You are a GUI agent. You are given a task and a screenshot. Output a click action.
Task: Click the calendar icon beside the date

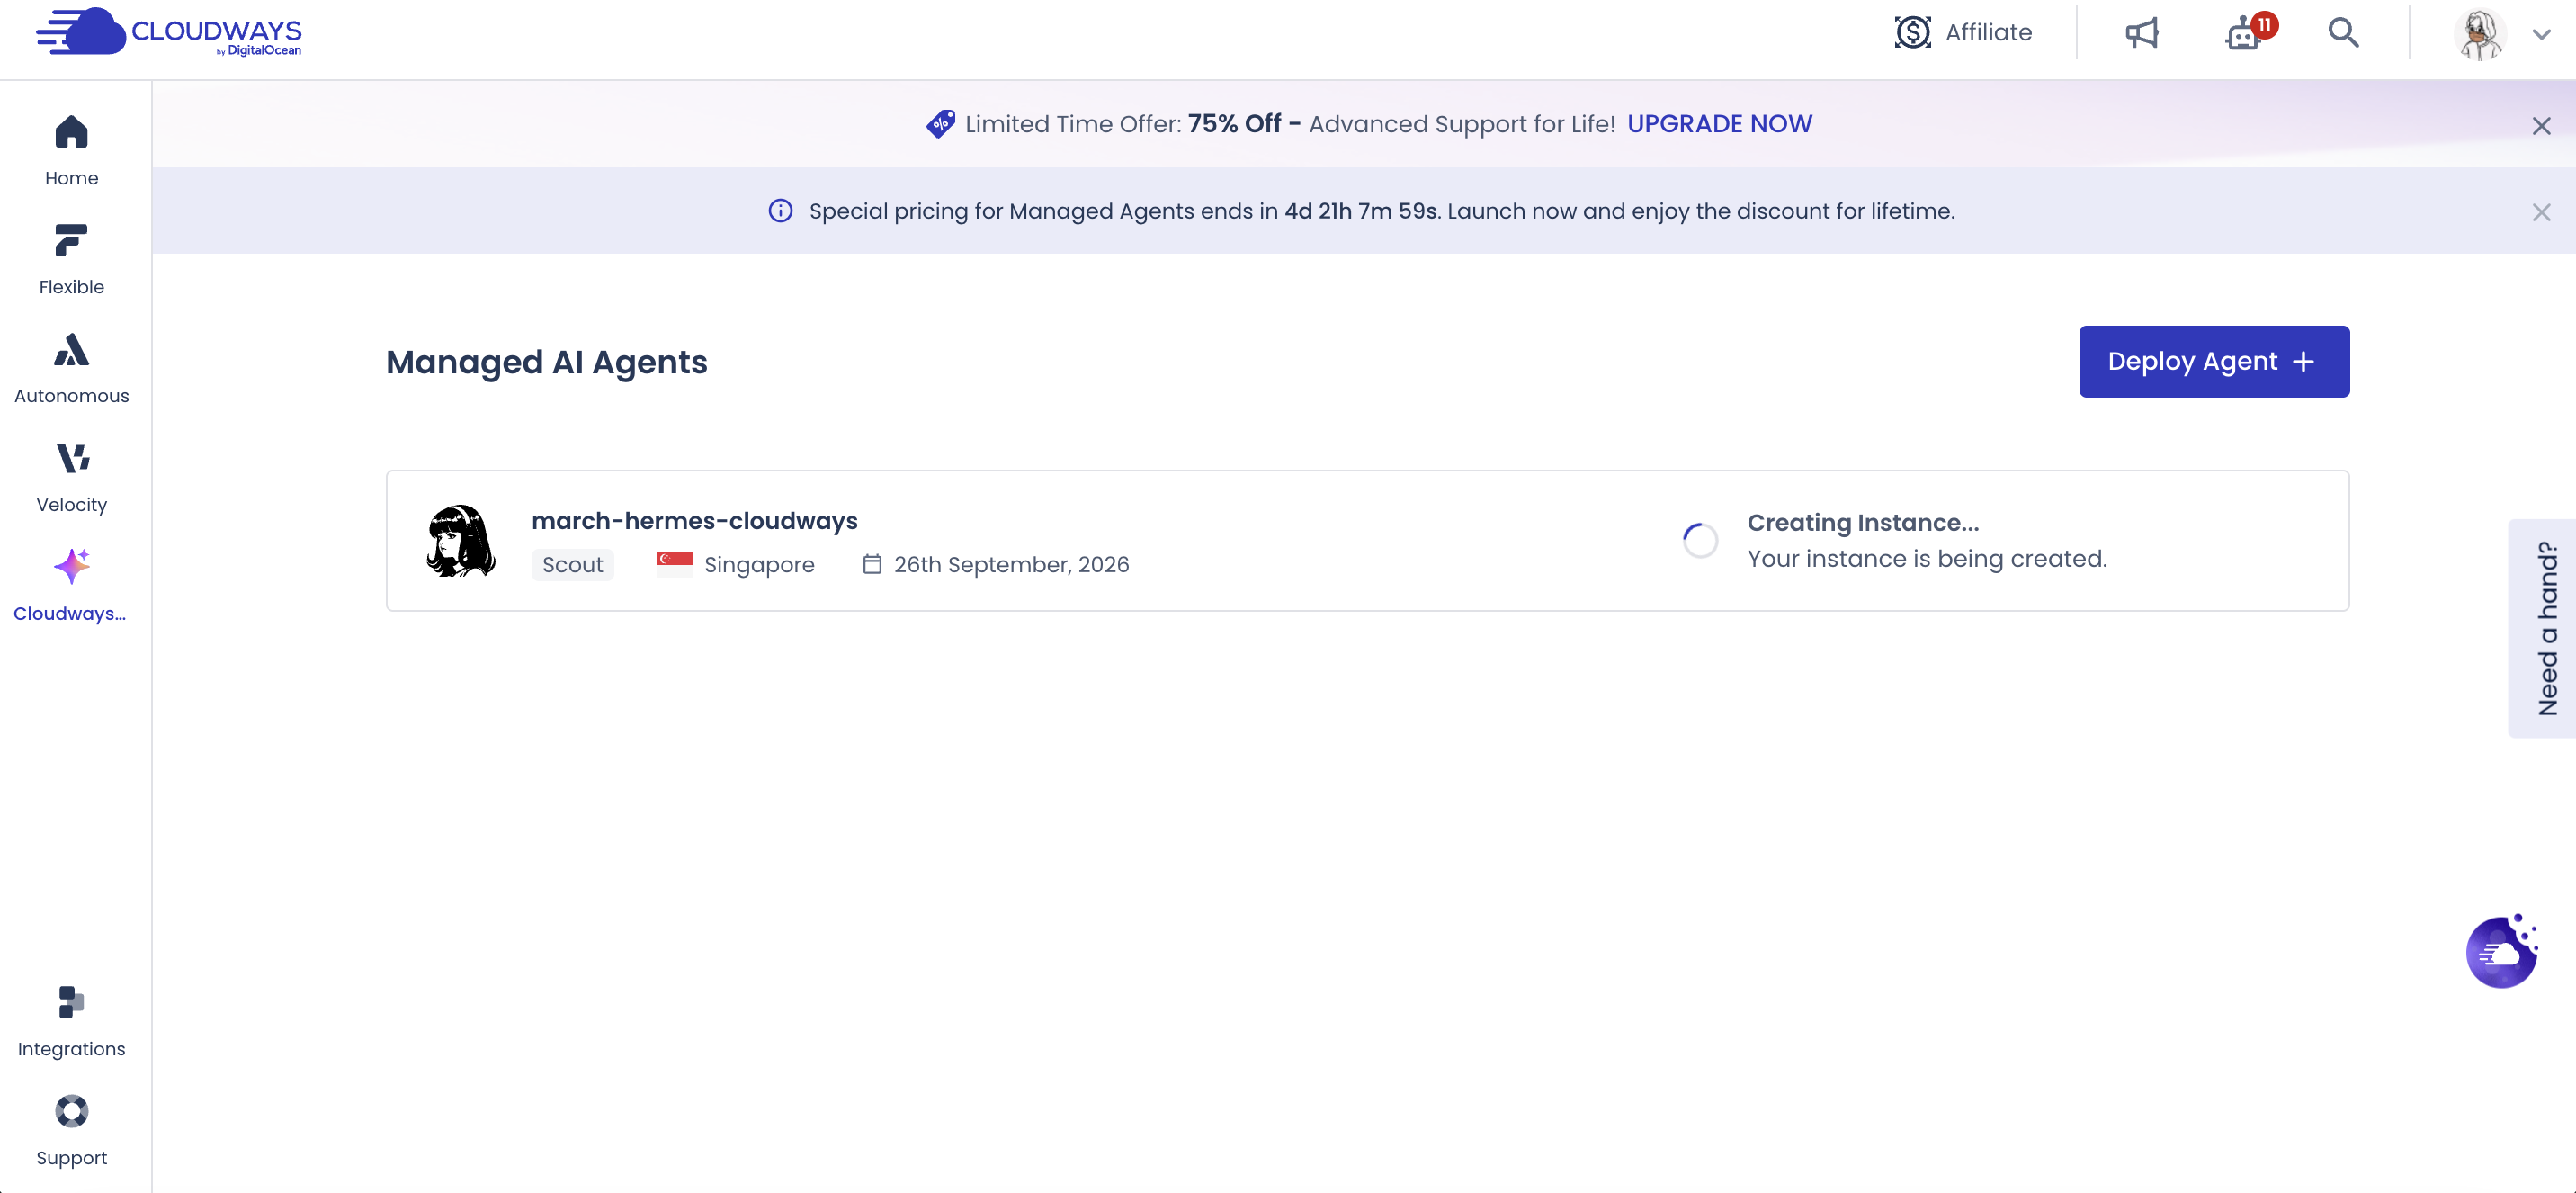[872, 564]
